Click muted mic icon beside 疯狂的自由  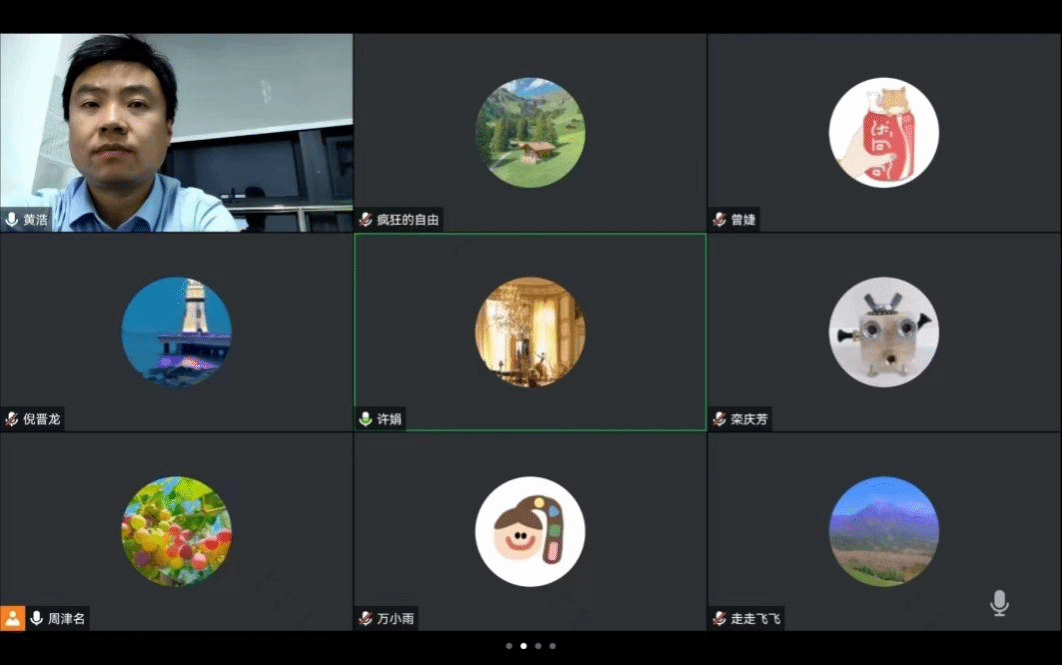[366, 220]
